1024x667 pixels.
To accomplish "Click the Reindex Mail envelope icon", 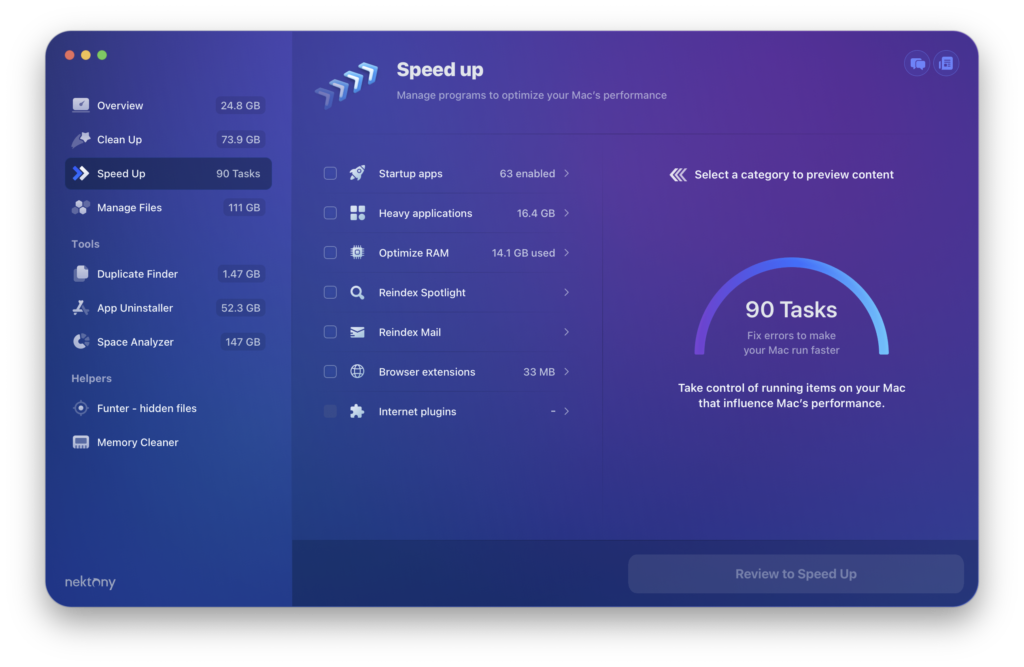I will [x=357, y=333].
